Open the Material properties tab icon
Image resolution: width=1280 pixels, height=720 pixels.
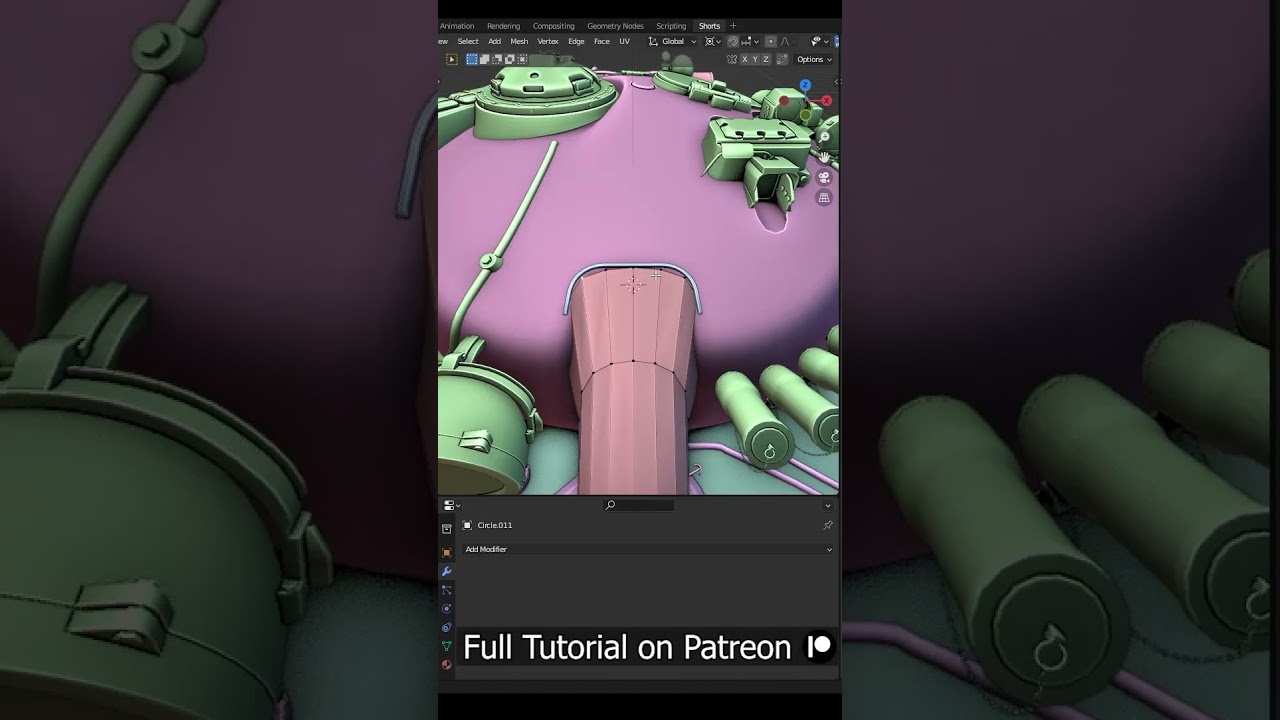click(x=447, y=664)
